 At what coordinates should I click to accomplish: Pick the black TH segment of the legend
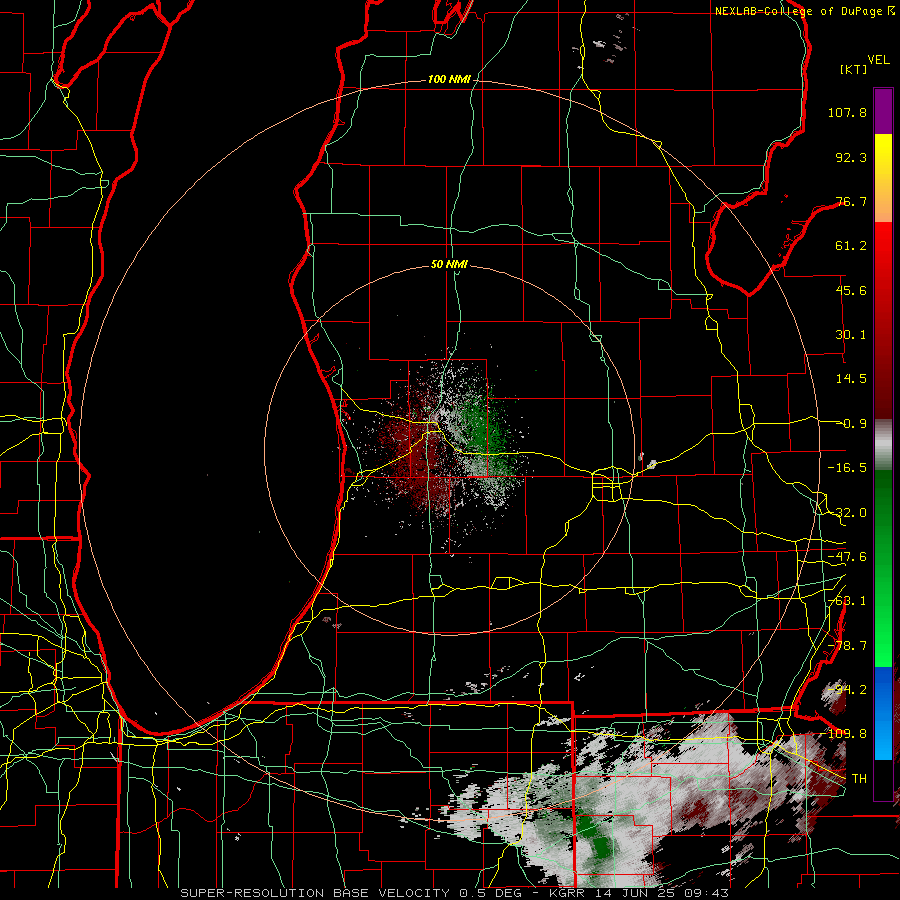click(x=883, y=779)
